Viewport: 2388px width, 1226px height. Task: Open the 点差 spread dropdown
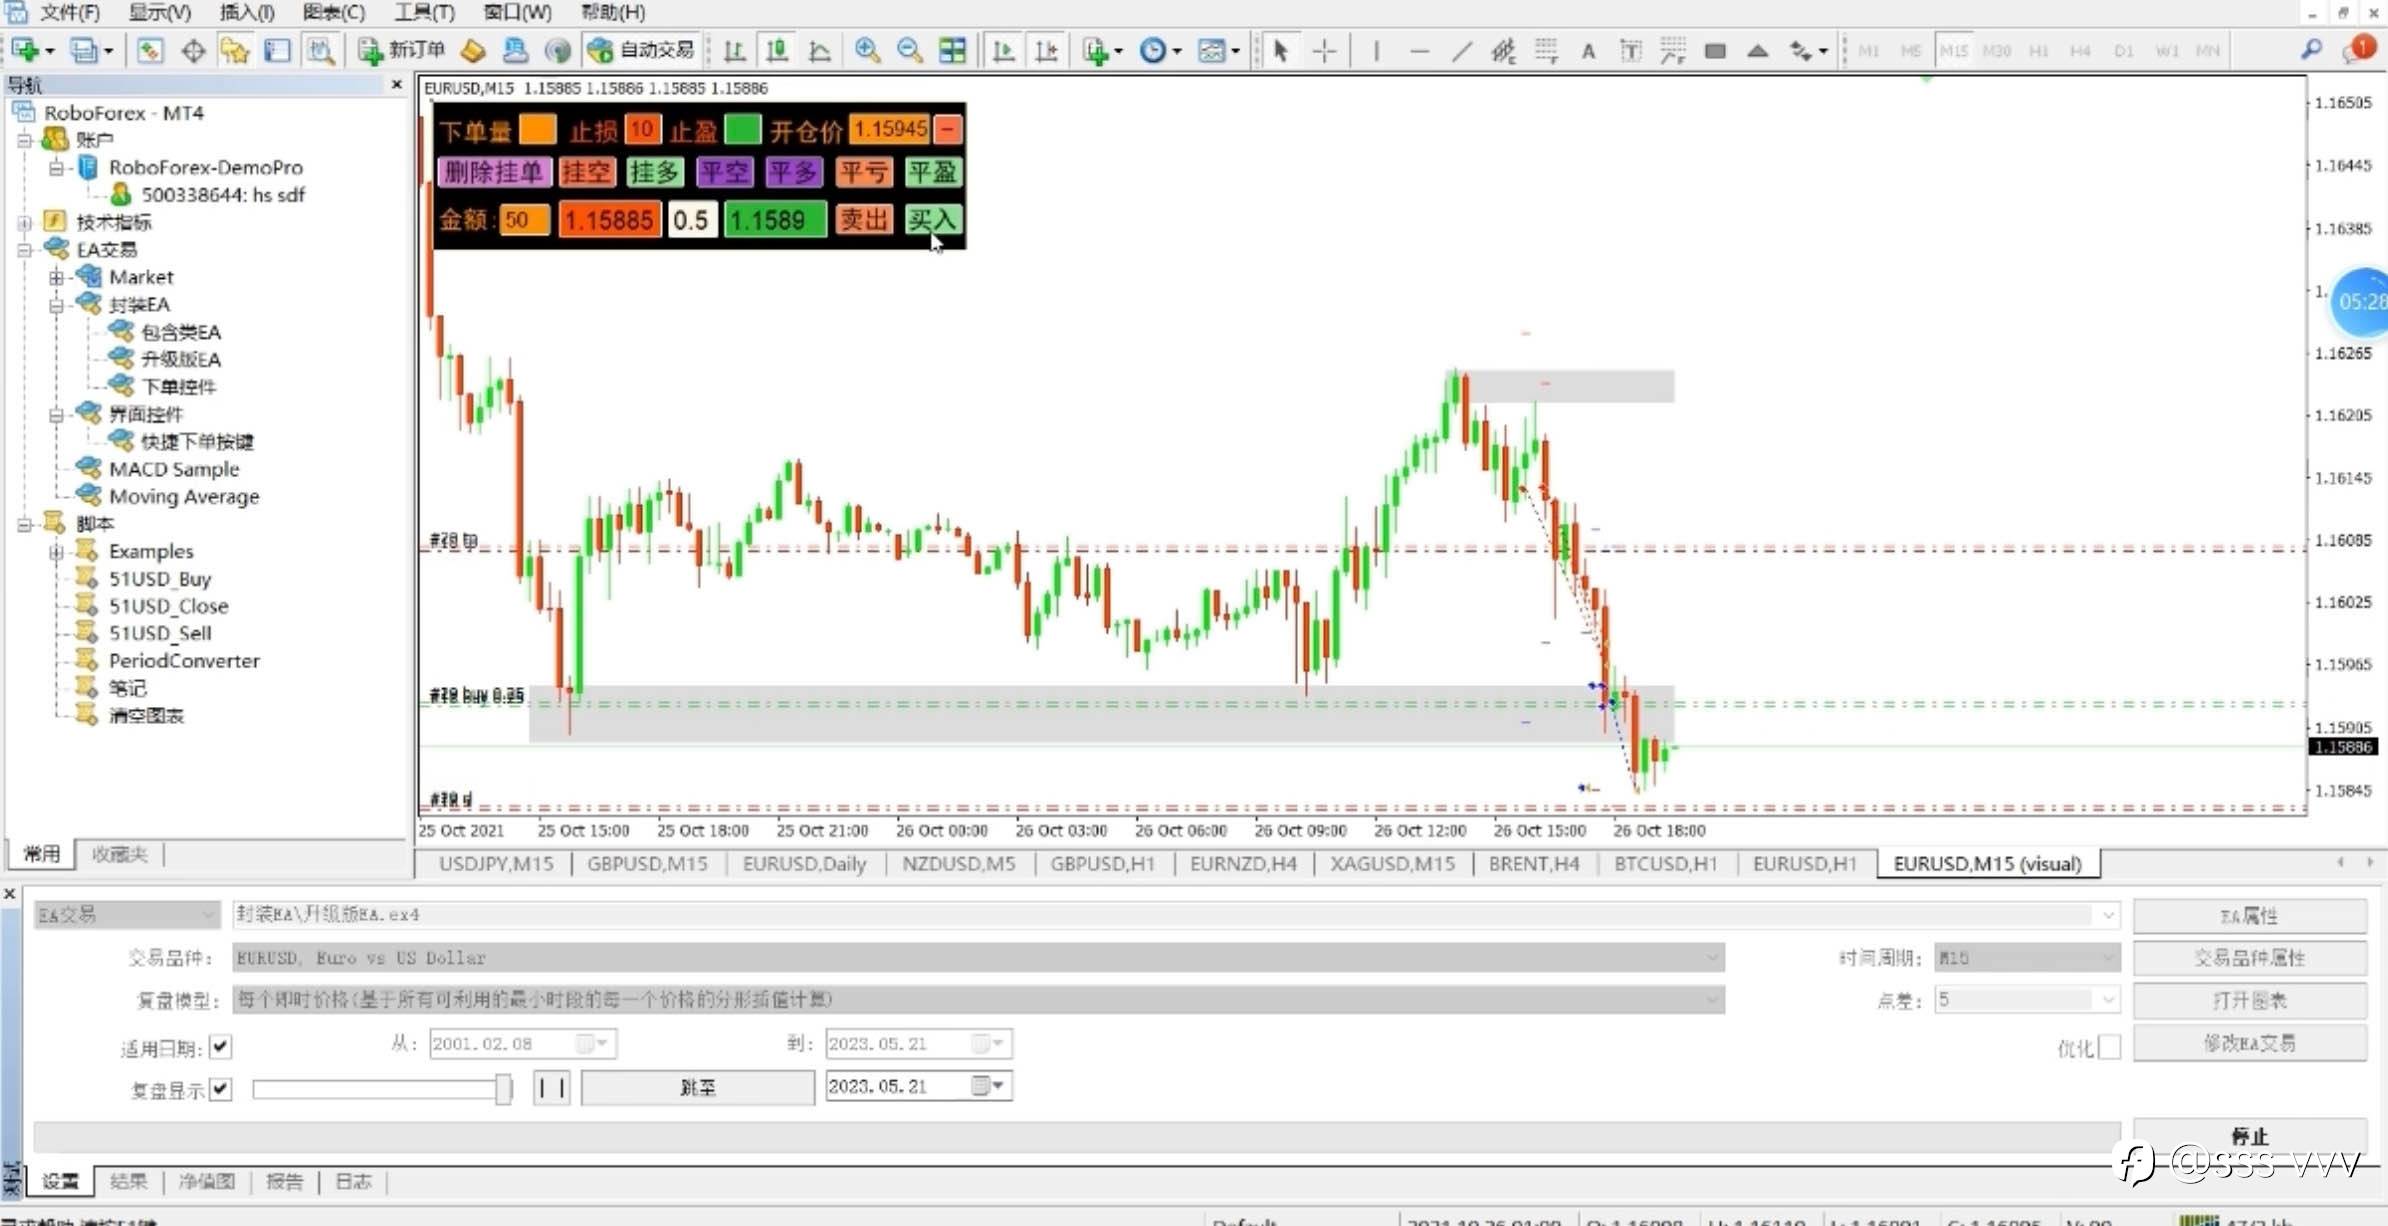pyautogui.click(x=2106, y=1000)
